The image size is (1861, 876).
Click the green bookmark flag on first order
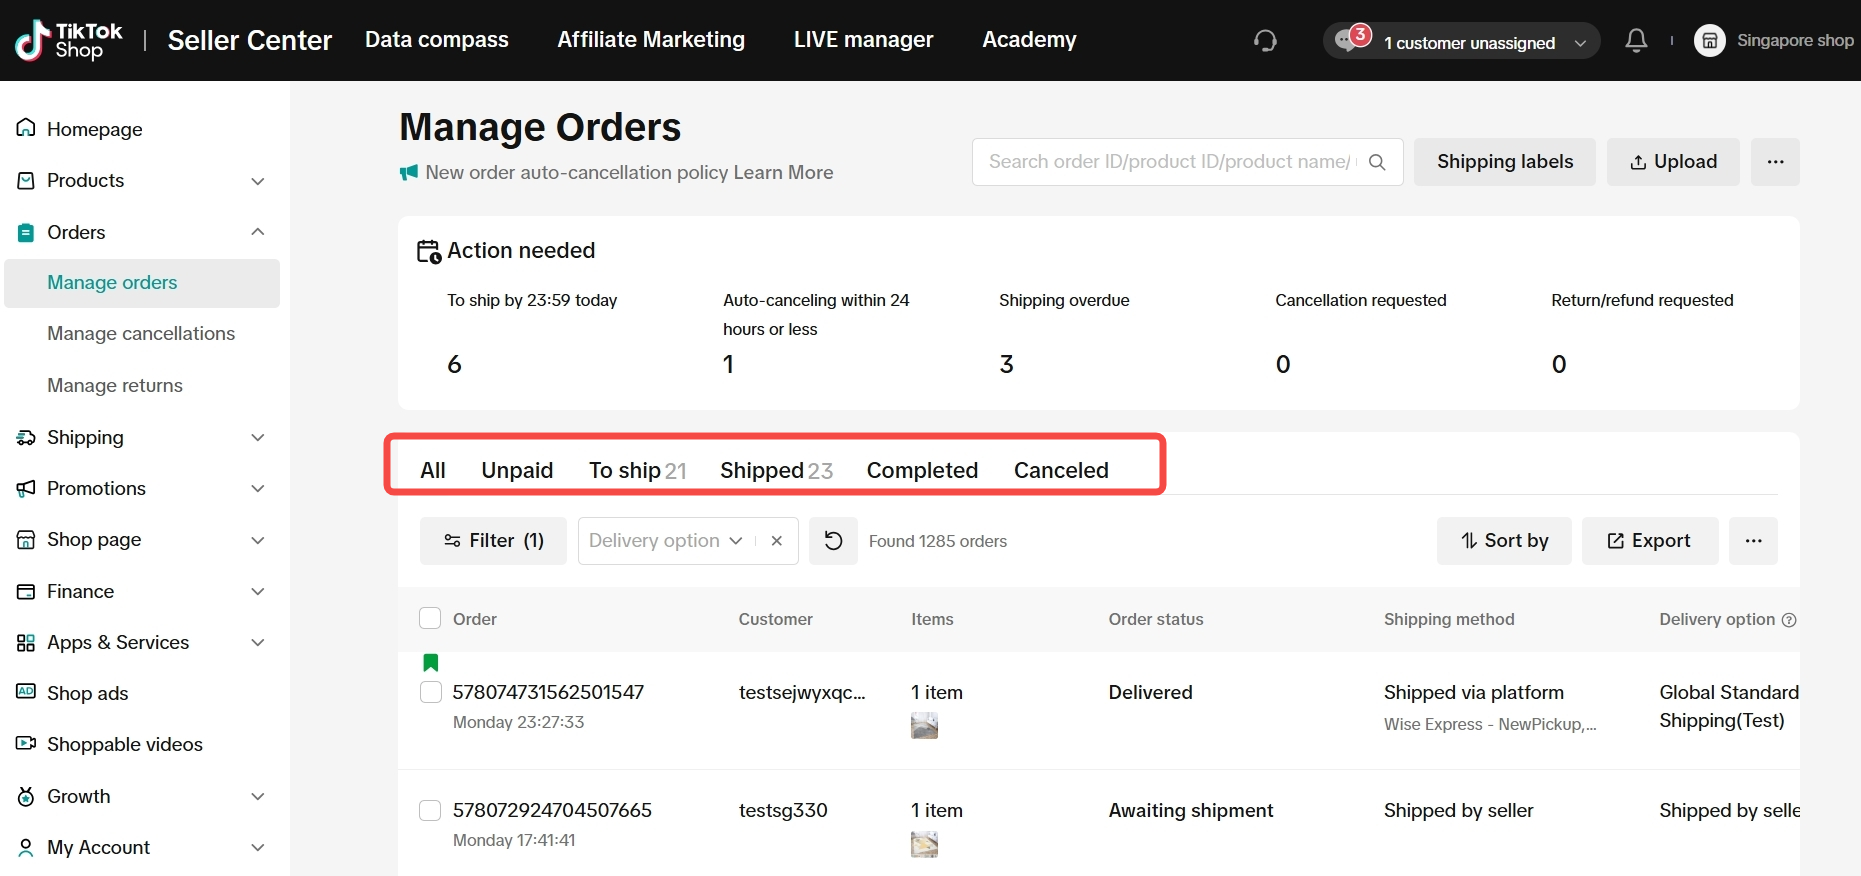pos(431,662)
